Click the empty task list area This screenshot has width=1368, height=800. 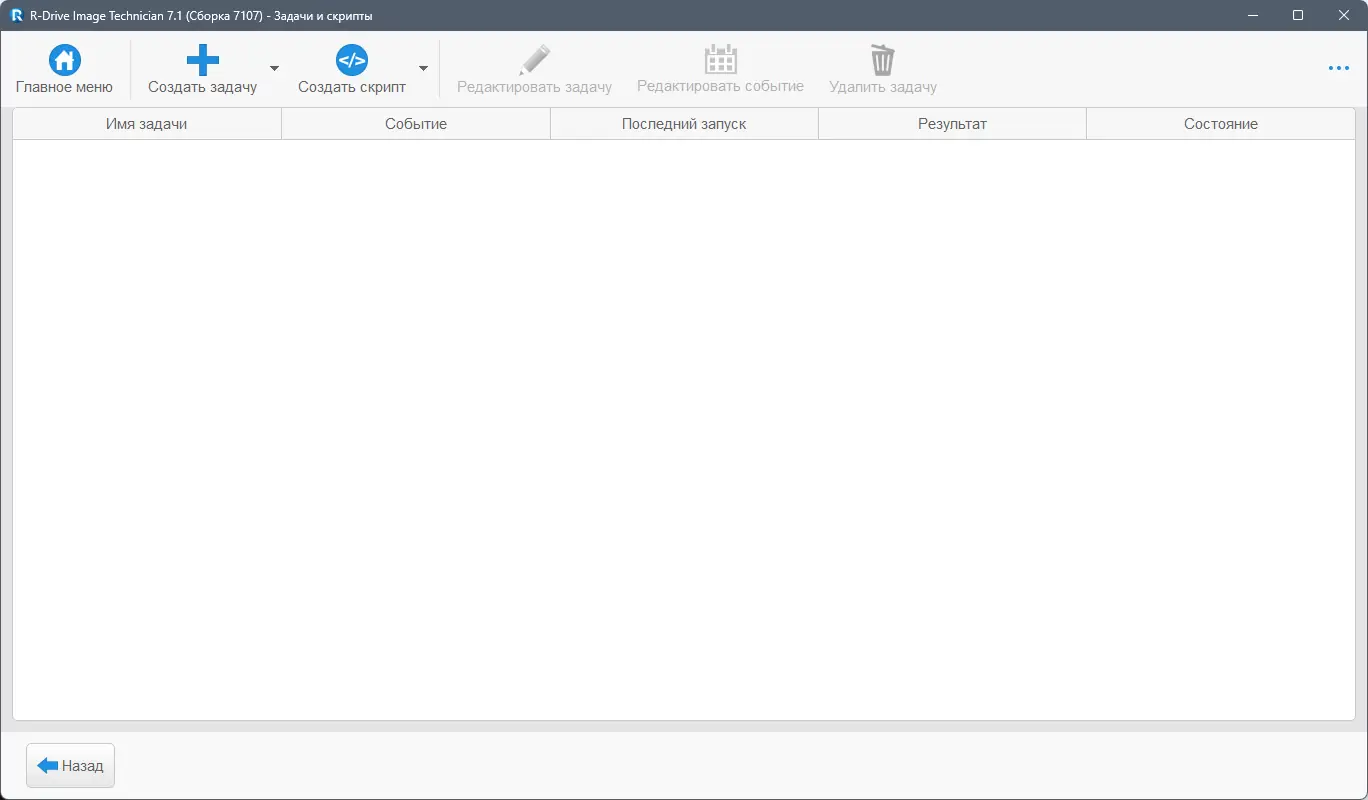pyautogui.click(x=684, y=420)
